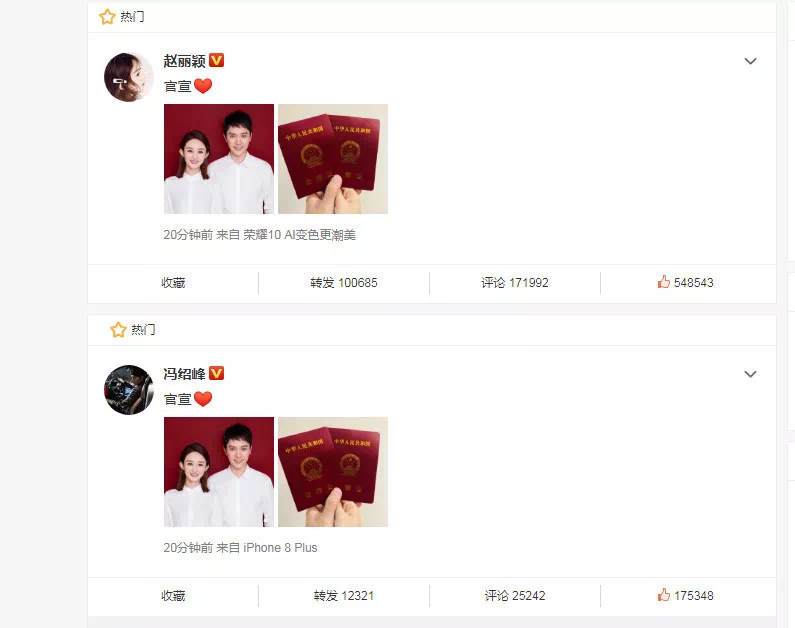
Task: Open 赵丽颖's profile avatar
Action: [129, 77]
